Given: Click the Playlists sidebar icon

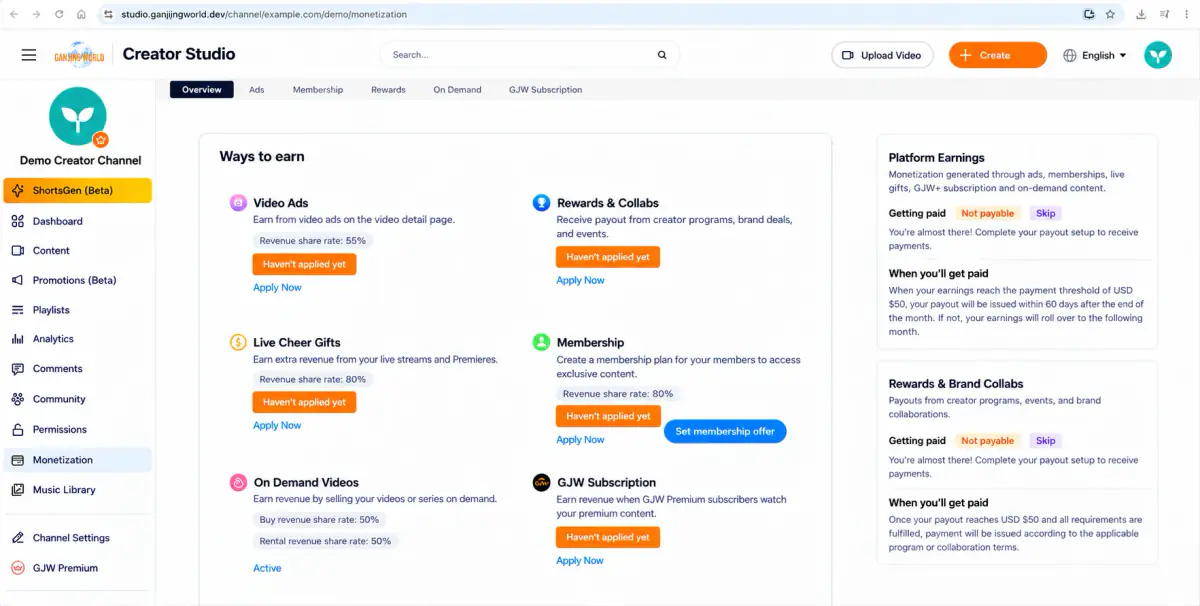Looking at the screenshot, I should coord(17,310).
